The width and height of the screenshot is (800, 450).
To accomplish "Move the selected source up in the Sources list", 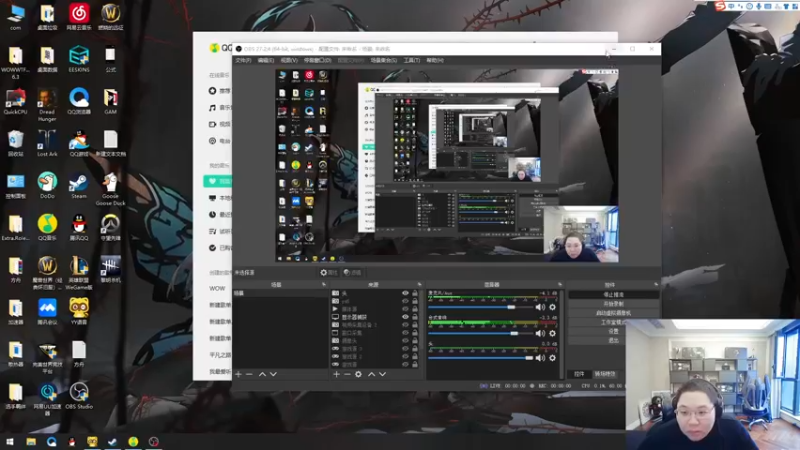I will [371, 374].
